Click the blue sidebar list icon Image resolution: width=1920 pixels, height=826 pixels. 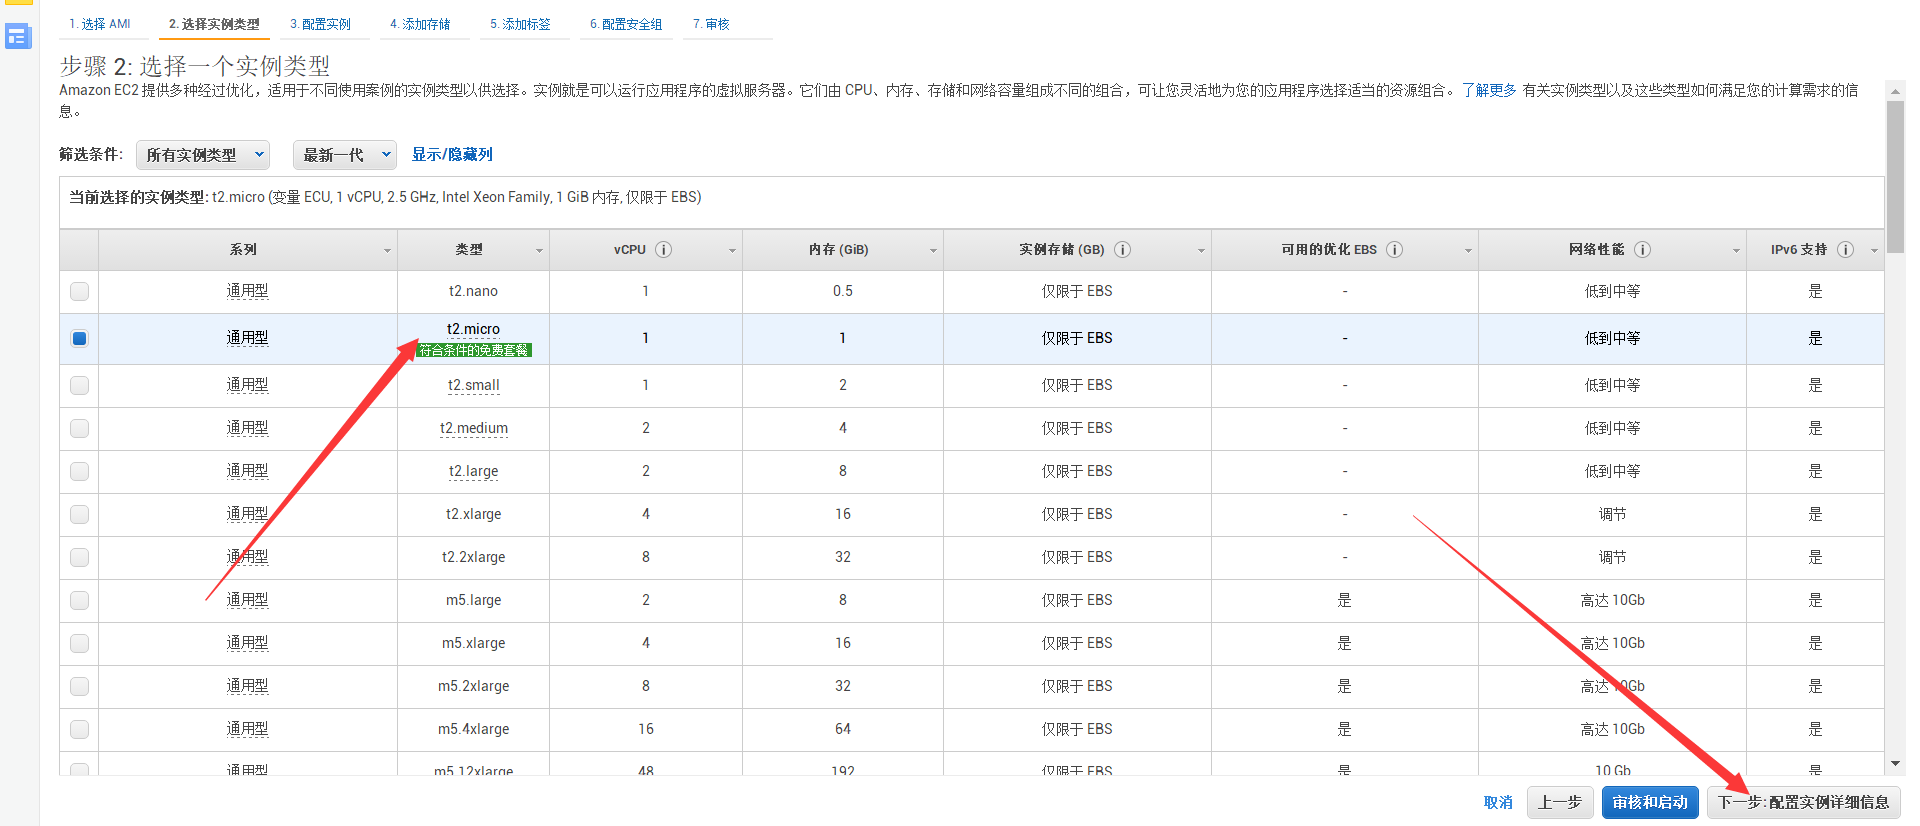pyautogui.click(x=18, y=37)
